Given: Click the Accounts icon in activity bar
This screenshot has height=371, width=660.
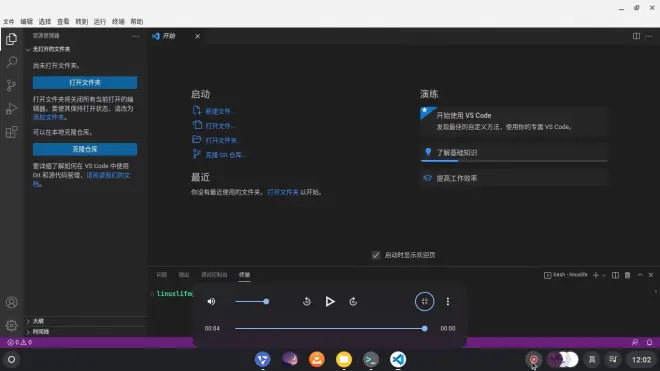Looking at the screenshot, I should click(11, 302).
